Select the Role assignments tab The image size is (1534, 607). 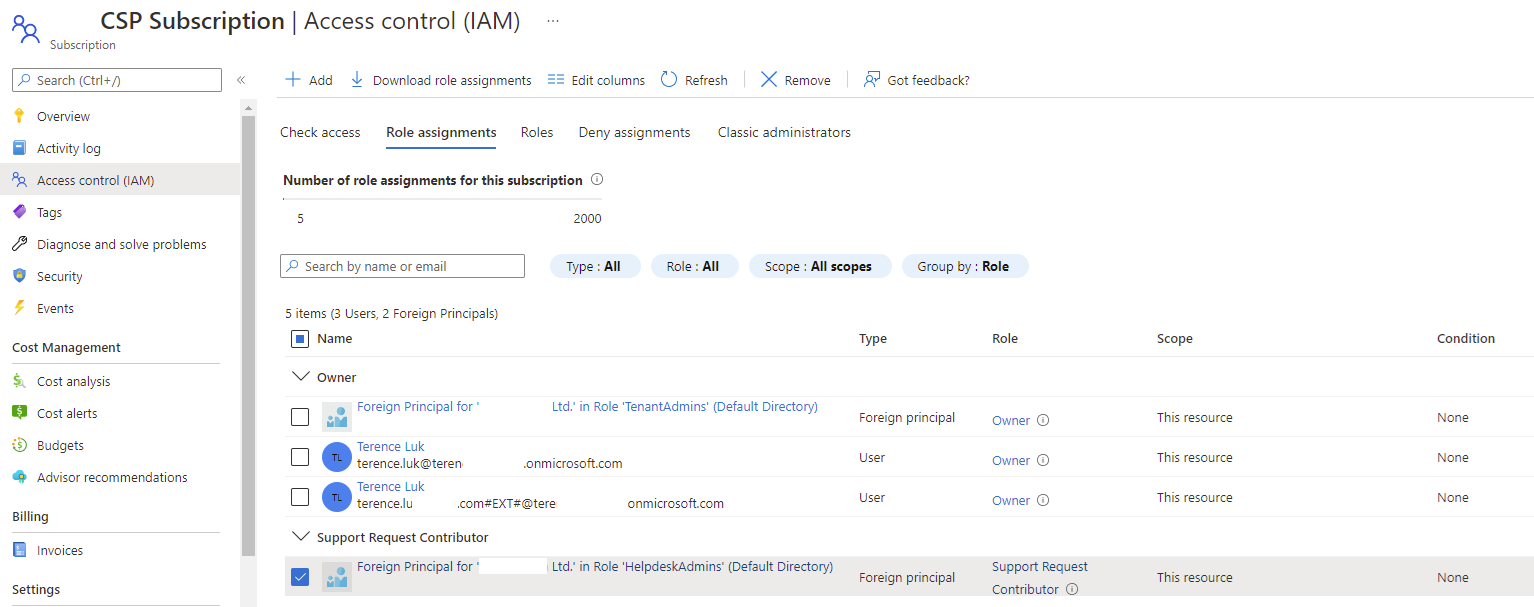[x=441, y=132]
